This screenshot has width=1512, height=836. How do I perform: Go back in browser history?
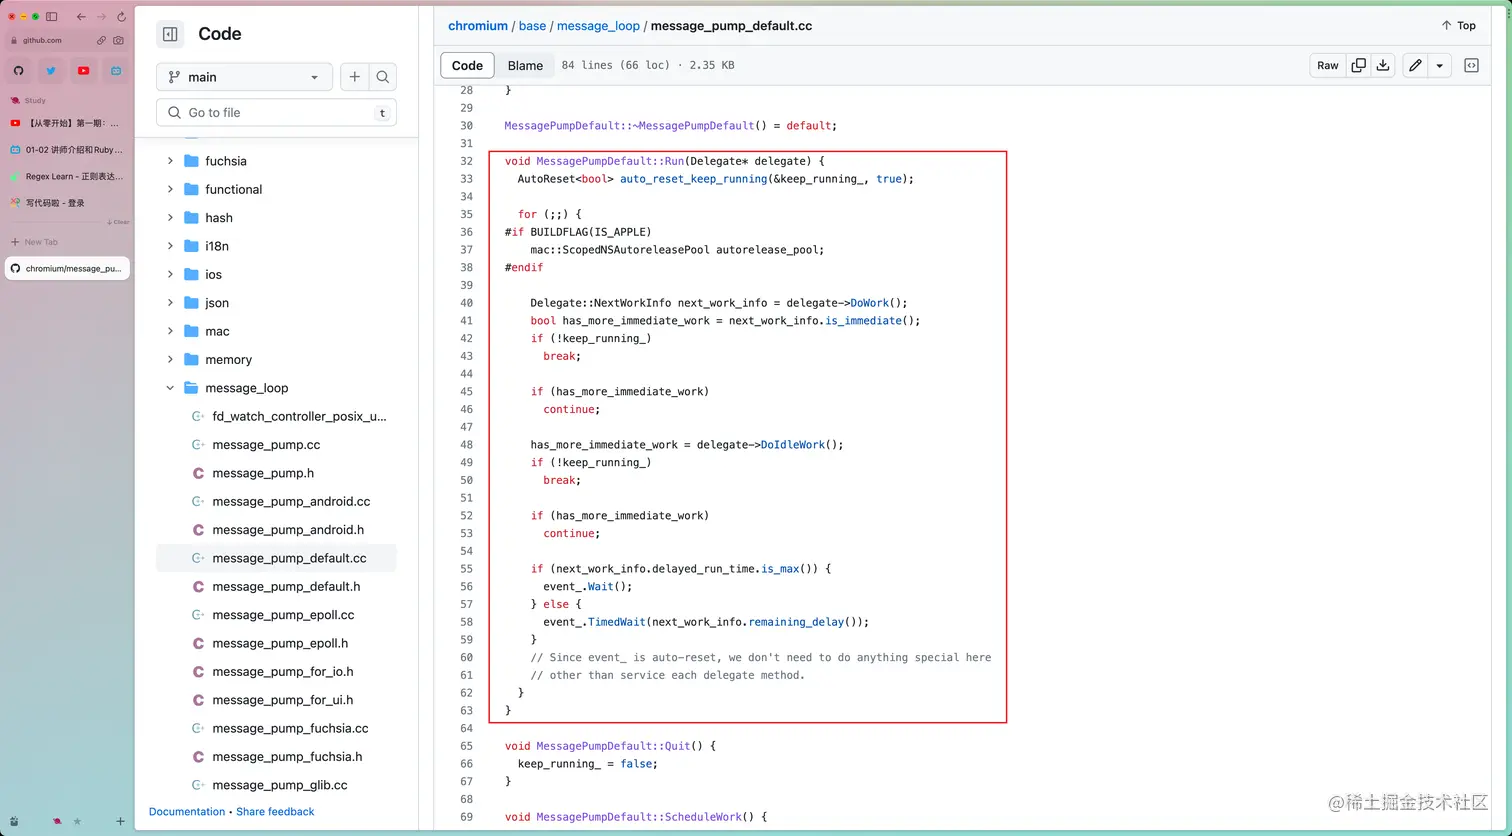click(x=81, y=17)
